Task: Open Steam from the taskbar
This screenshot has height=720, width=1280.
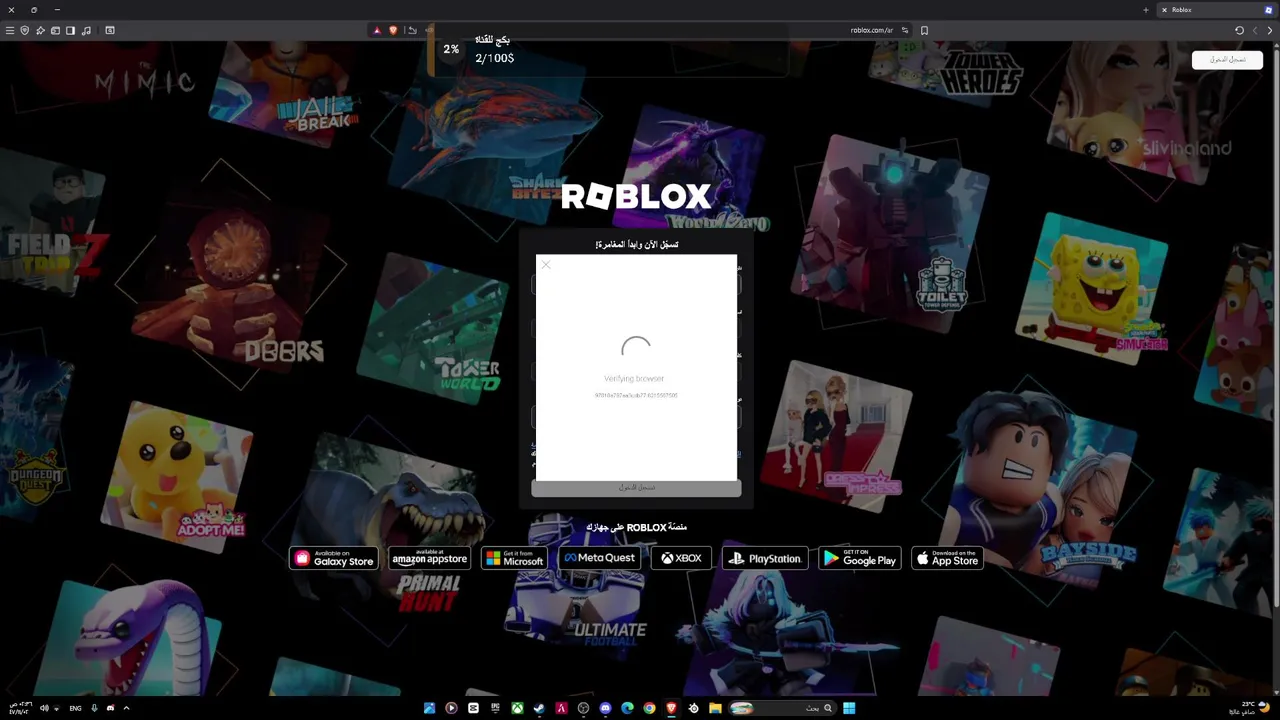Action: click(539, 708)
